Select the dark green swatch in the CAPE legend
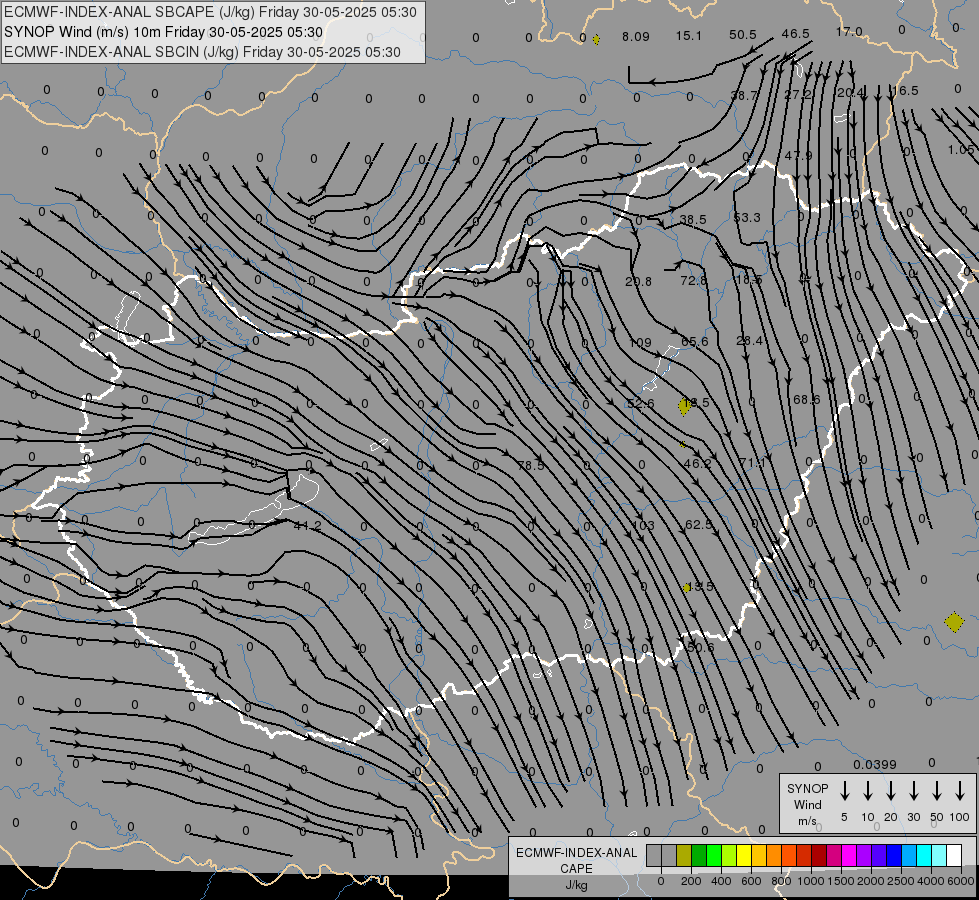Screen dimensions: 979x900 coord(699,855)
